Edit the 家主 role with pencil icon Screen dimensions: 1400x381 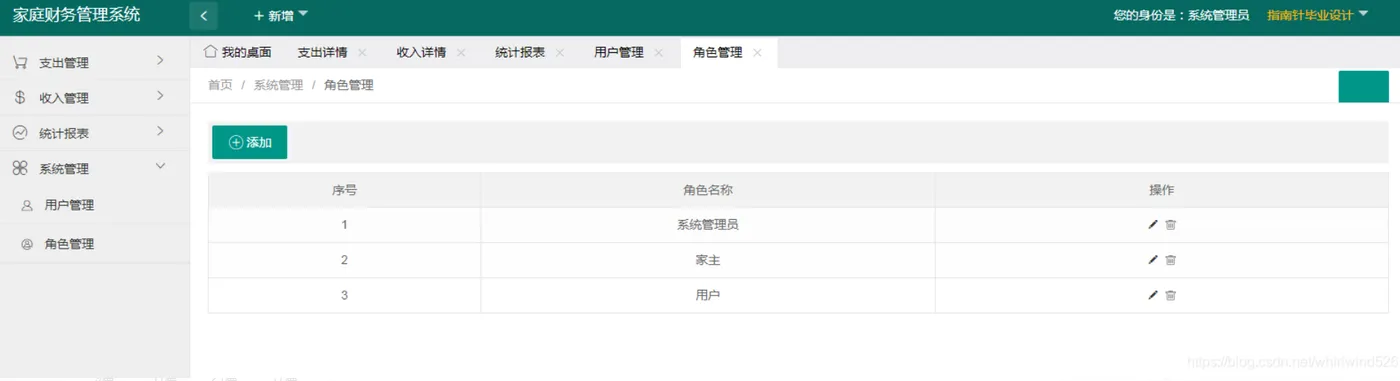[x=1153, y=260]
